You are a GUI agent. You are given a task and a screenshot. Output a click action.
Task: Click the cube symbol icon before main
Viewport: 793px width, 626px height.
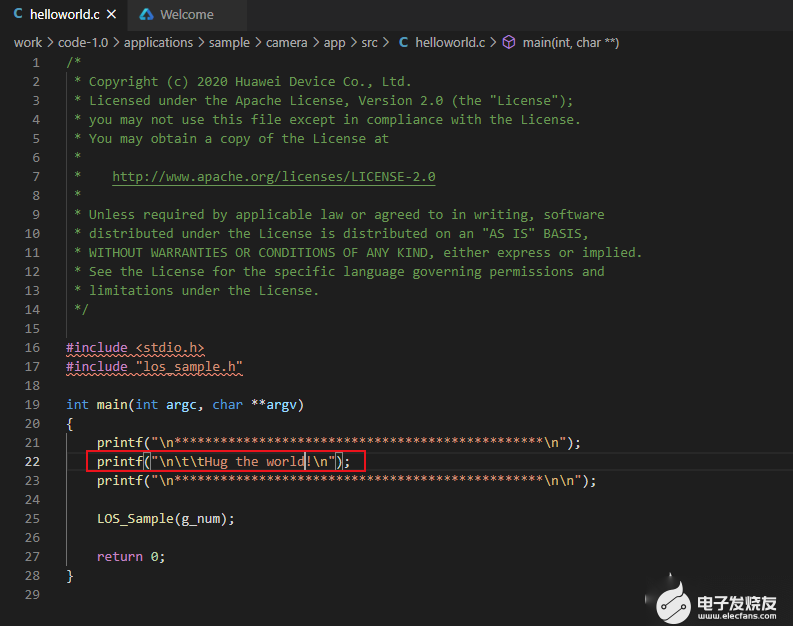[x=509, y=42]
